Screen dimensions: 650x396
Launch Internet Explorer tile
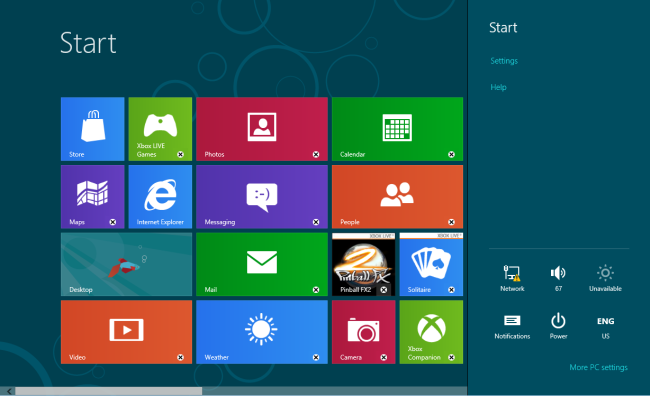pos(160,197)
